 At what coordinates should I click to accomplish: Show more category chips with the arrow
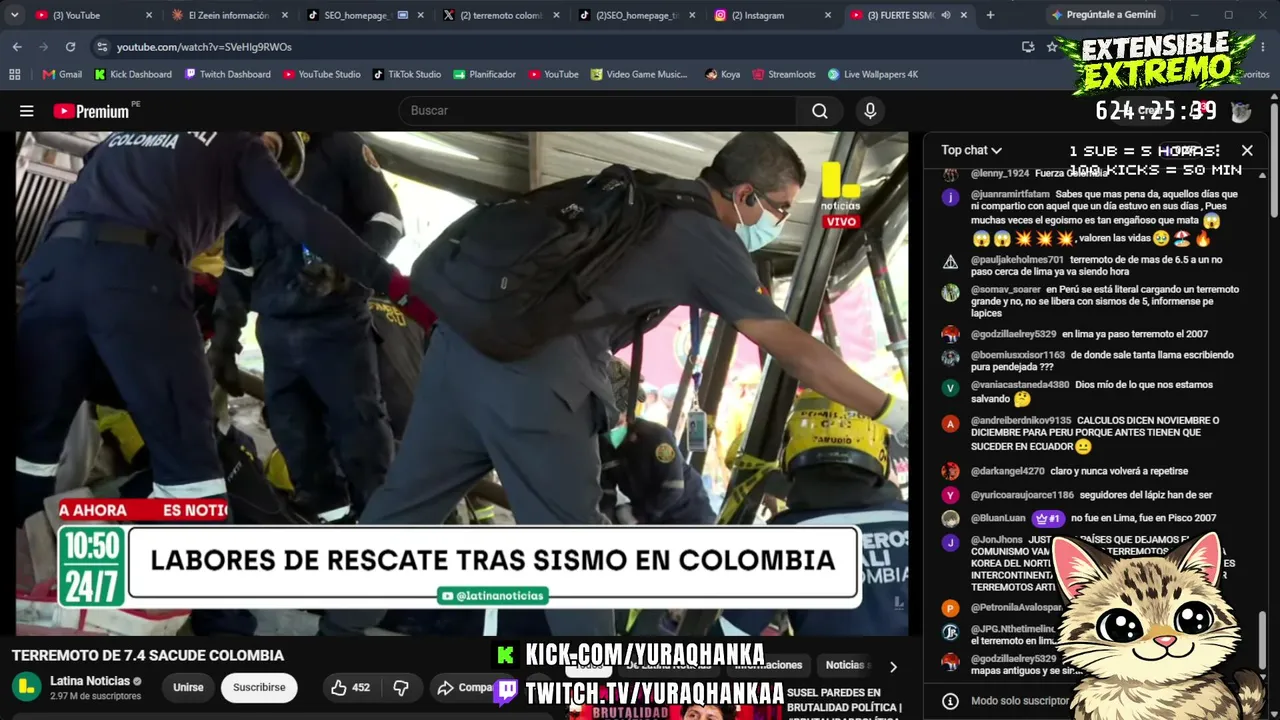click(x=893, y=666)
